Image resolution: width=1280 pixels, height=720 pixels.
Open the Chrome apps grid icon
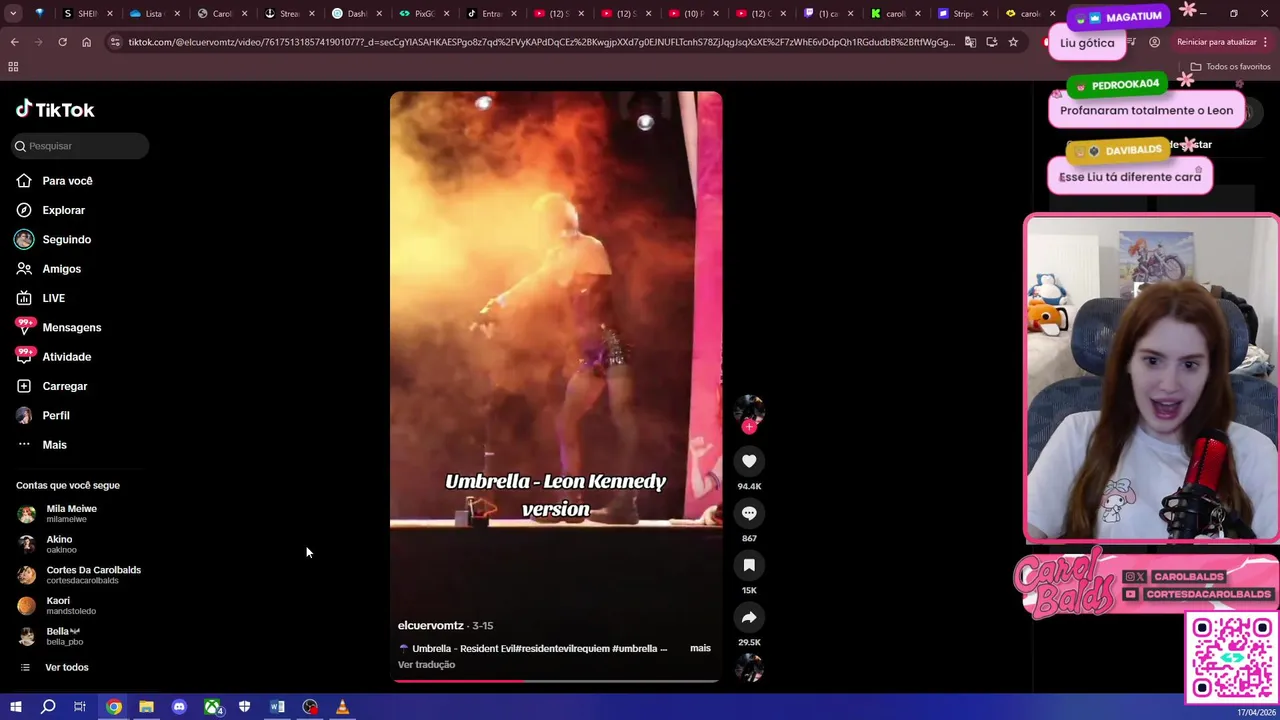pos(13,66)
